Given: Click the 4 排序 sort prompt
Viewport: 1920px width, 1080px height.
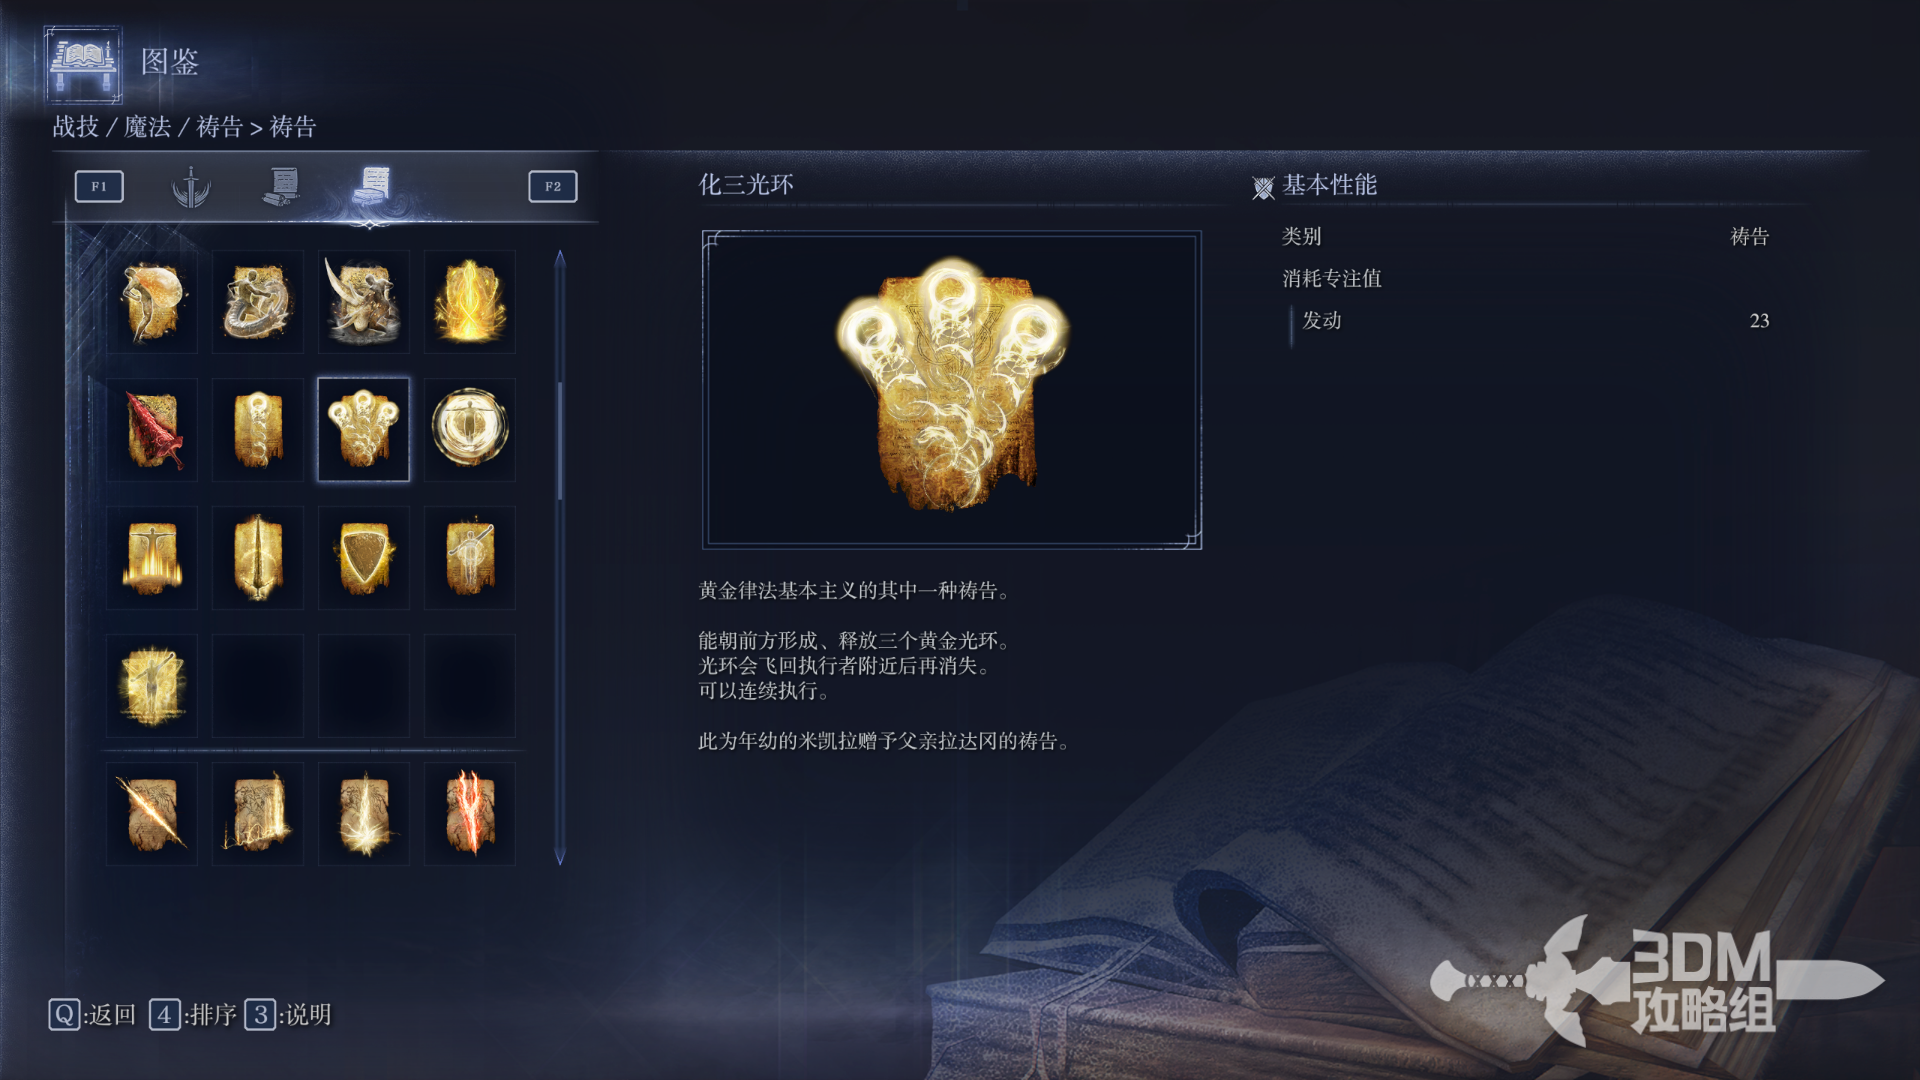Looking at the screenshot, I should pyautogui.click(x=193, y=1015).
